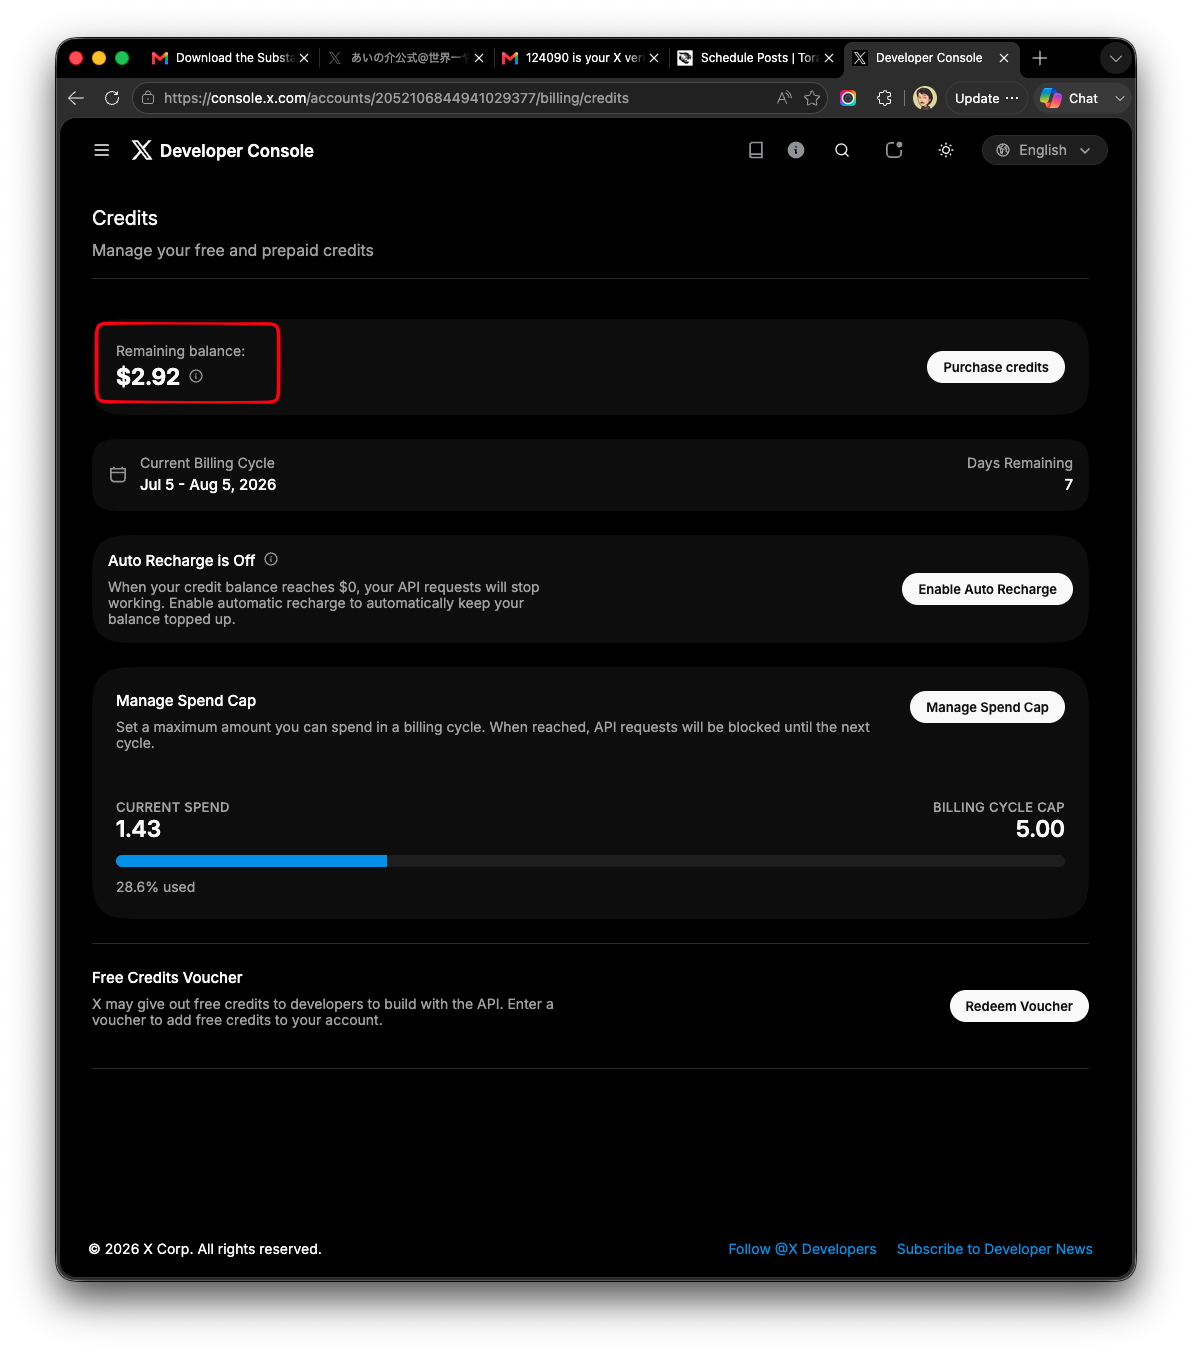Click Redeem Voucher button
This screenshot has height=1355, width=1192.
click(1019, 1006)
